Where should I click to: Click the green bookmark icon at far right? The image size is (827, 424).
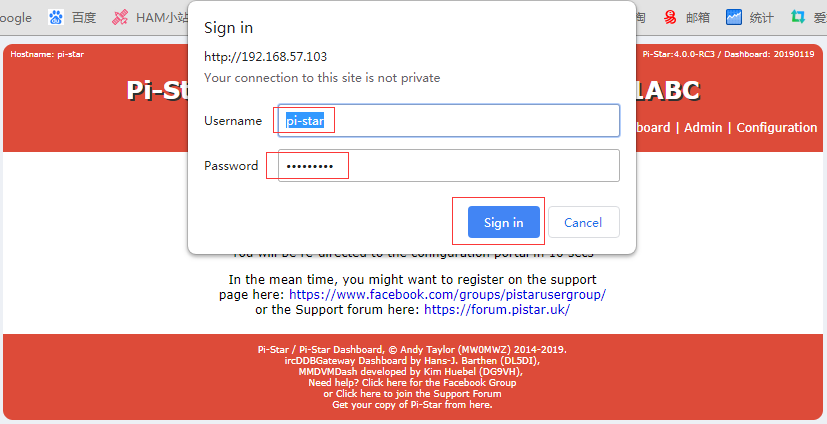pyautogui.click(x=797, y=17)
